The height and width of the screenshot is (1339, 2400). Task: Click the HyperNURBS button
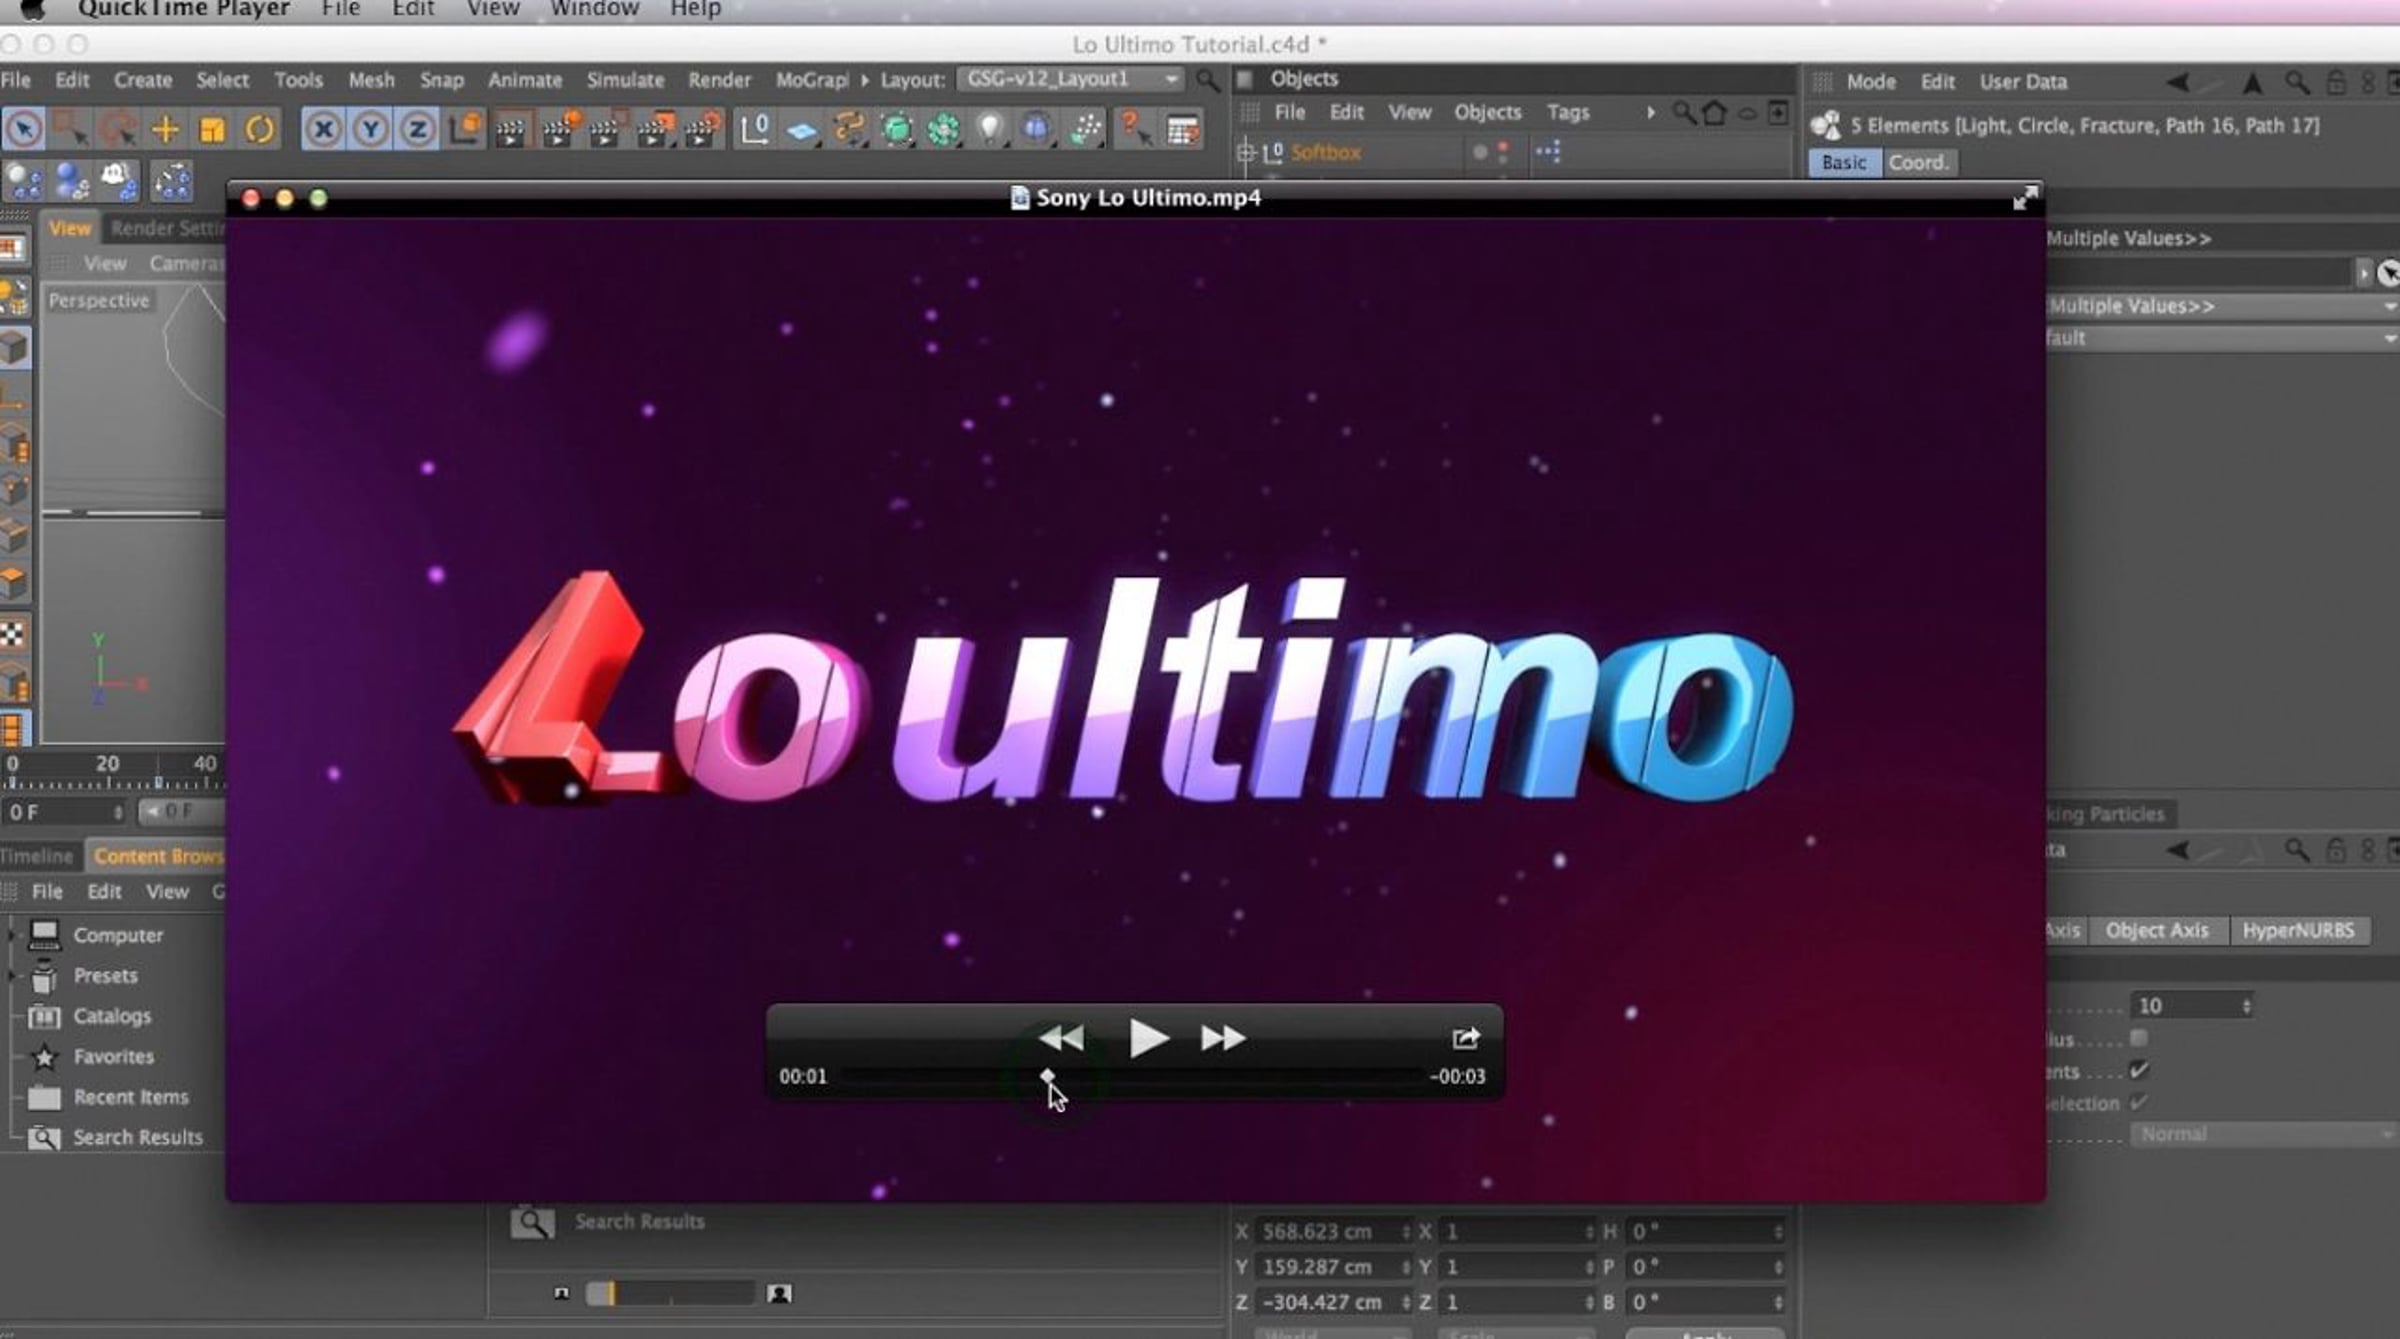[2298, 931]
